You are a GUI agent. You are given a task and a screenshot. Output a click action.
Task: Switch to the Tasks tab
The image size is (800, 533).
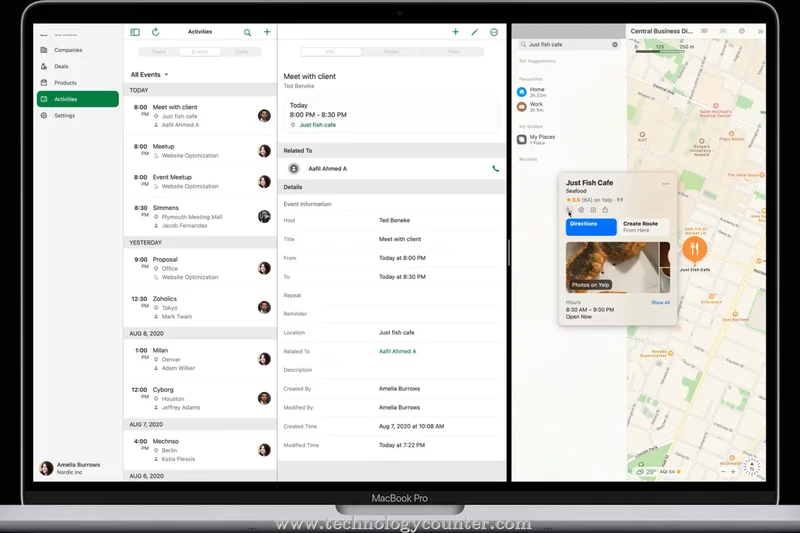tap(159, 52)
